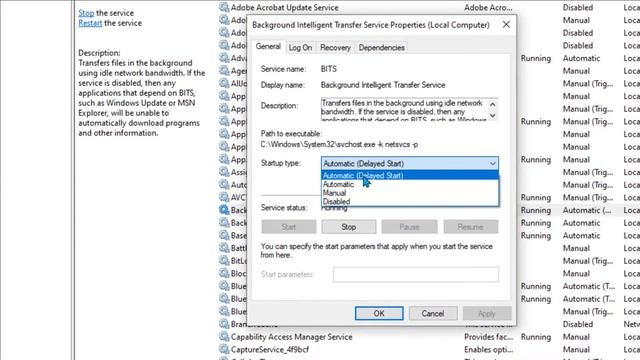Click the gear icon of the 'BitL' row
The width and height of the screenshot is (640, 360).
pyautogui.click(x=224, y=260)
